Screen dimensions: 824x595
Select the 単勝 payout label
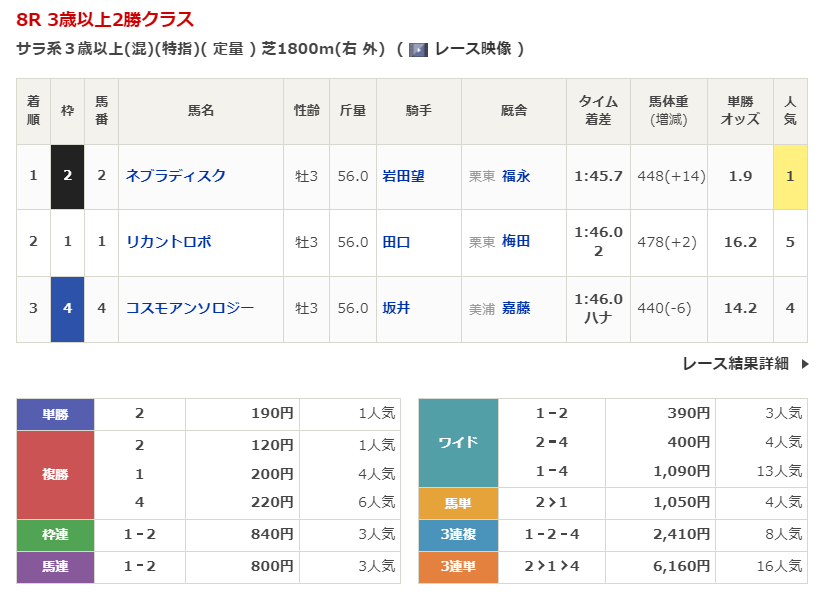[55, 414]
